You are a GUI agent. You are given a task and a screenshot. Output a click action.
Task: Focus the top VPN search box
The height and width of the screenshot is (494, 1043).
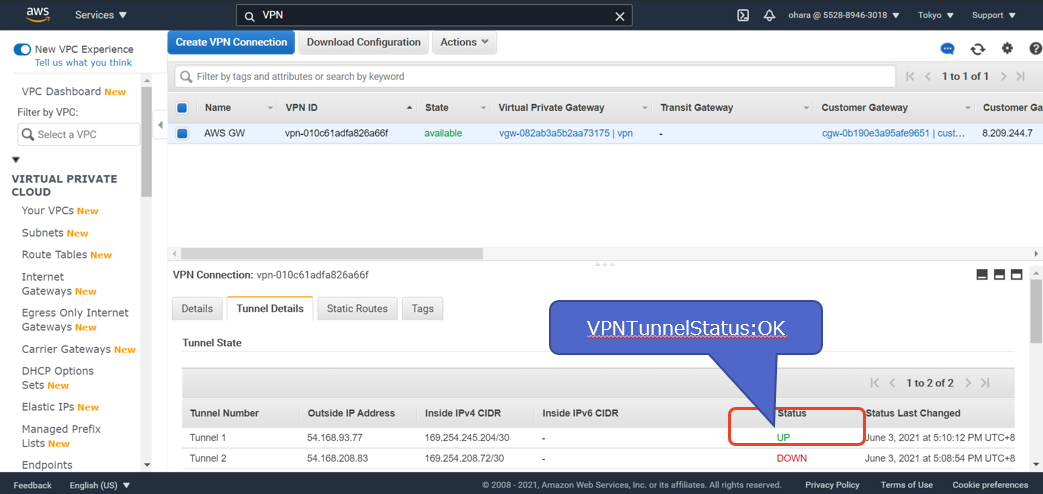(434, 16)
